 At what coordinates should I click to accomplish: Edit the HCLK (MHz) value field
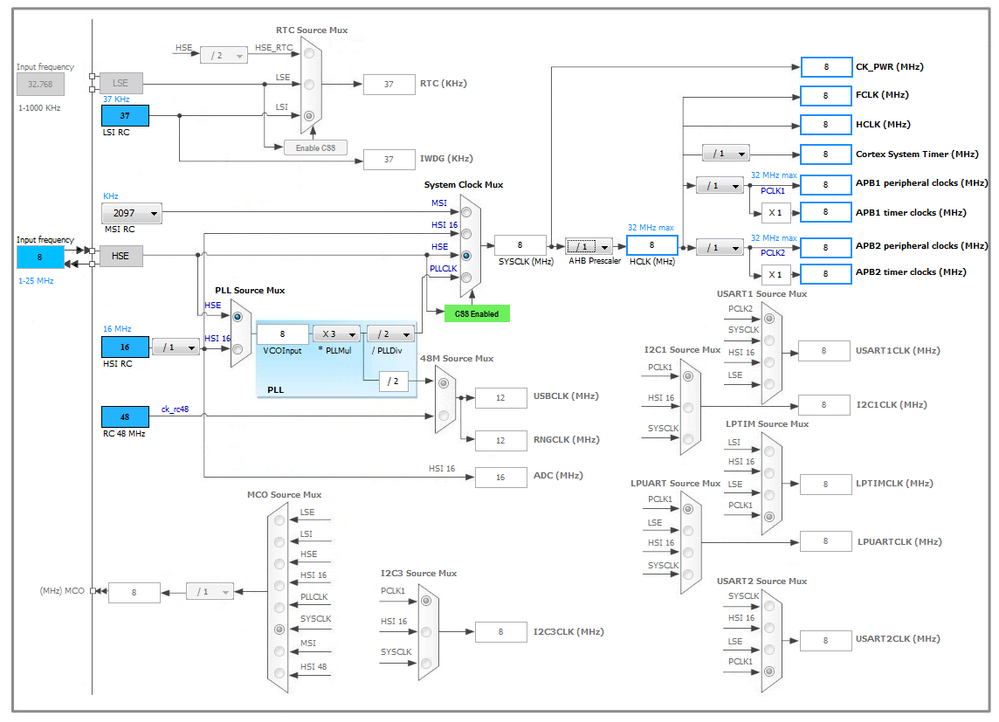pos(652,245)
